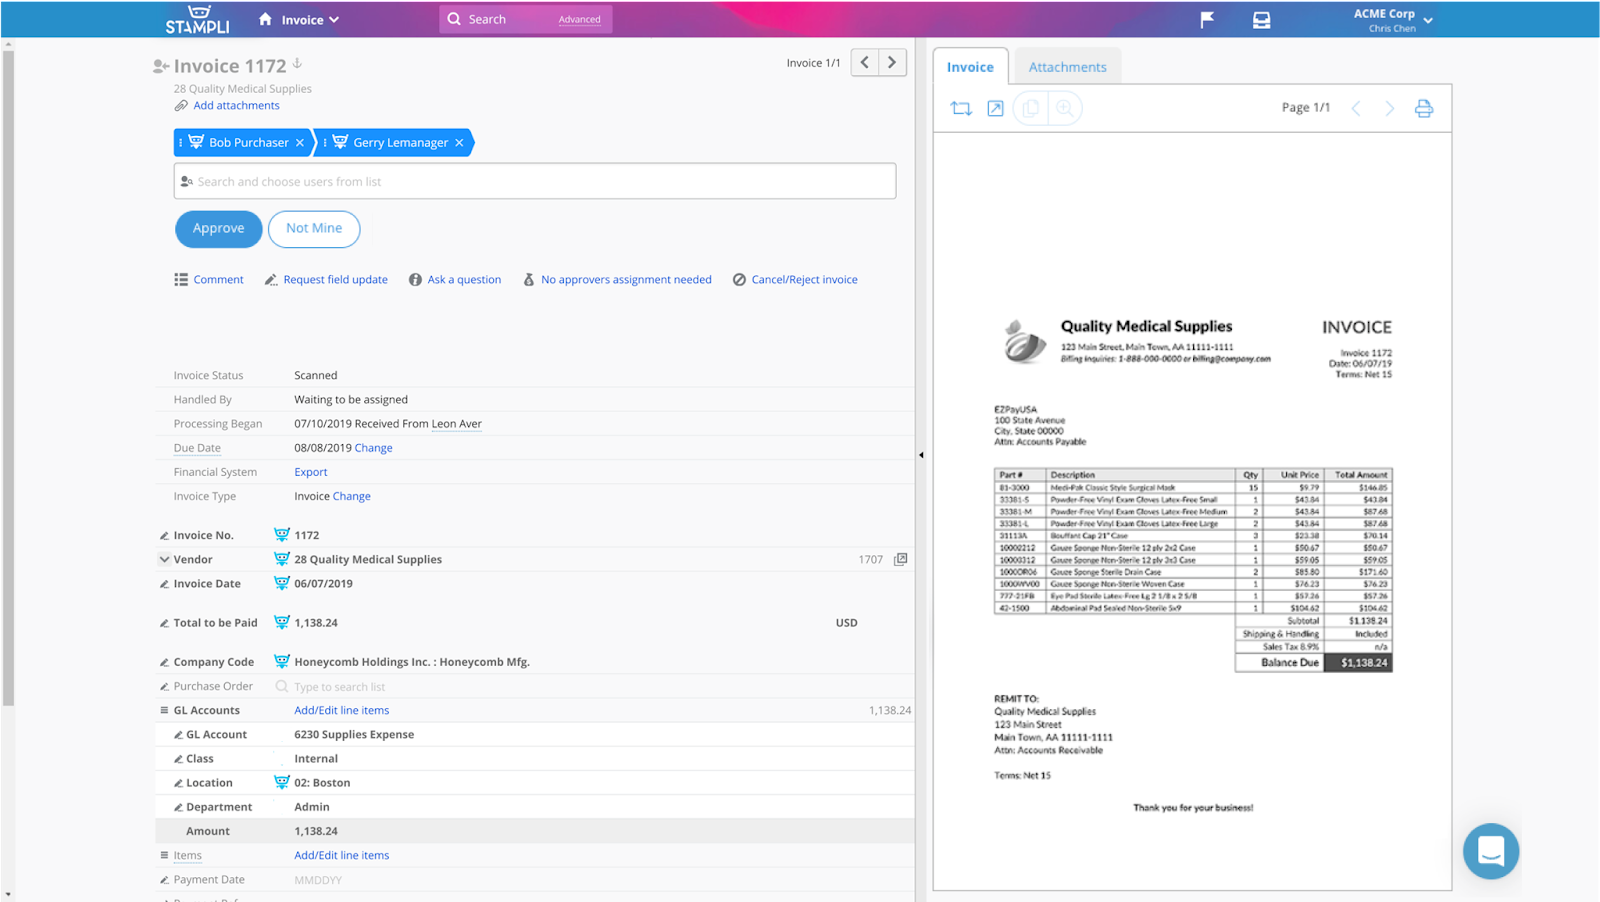Screen dimensions: 1600x902
Task: Click Ask a question
Action: [464, 280]
